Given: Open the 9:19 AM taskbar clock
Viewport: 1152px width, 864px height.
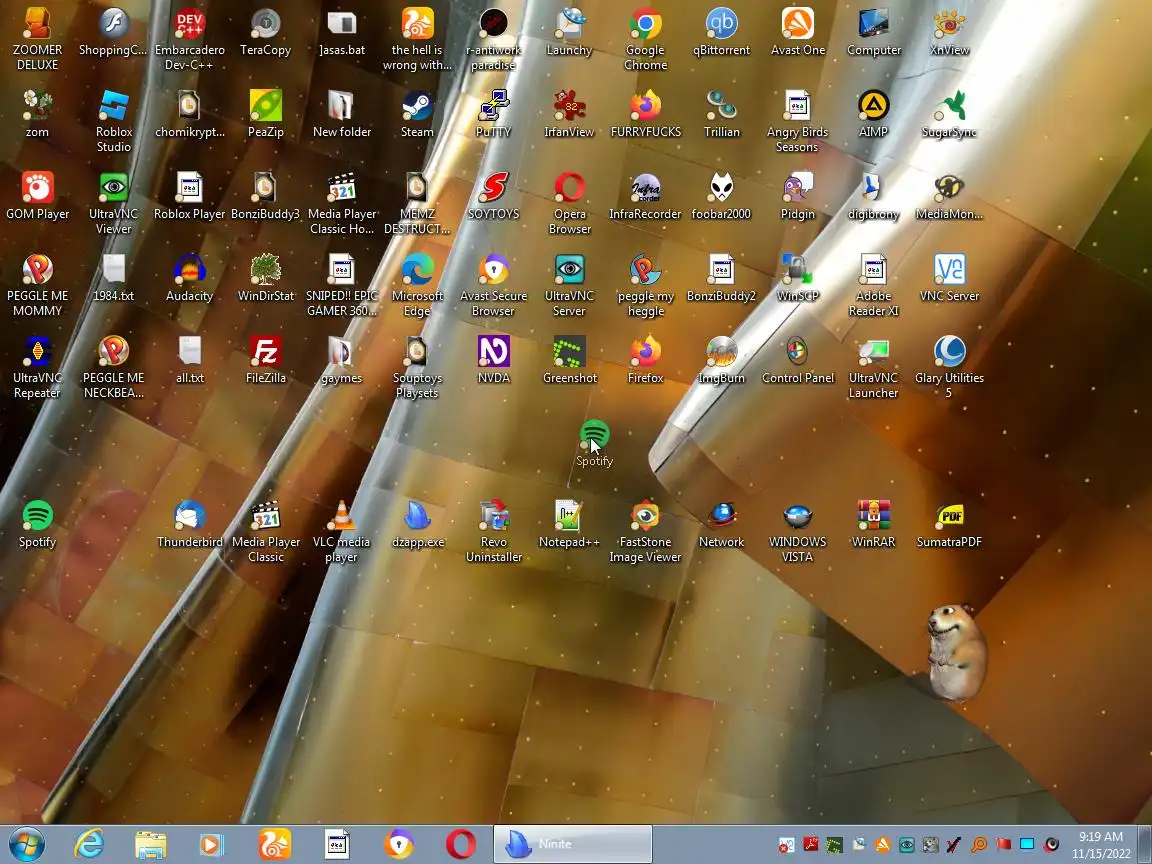Looking at the screenshot, I should [1101, 845].
